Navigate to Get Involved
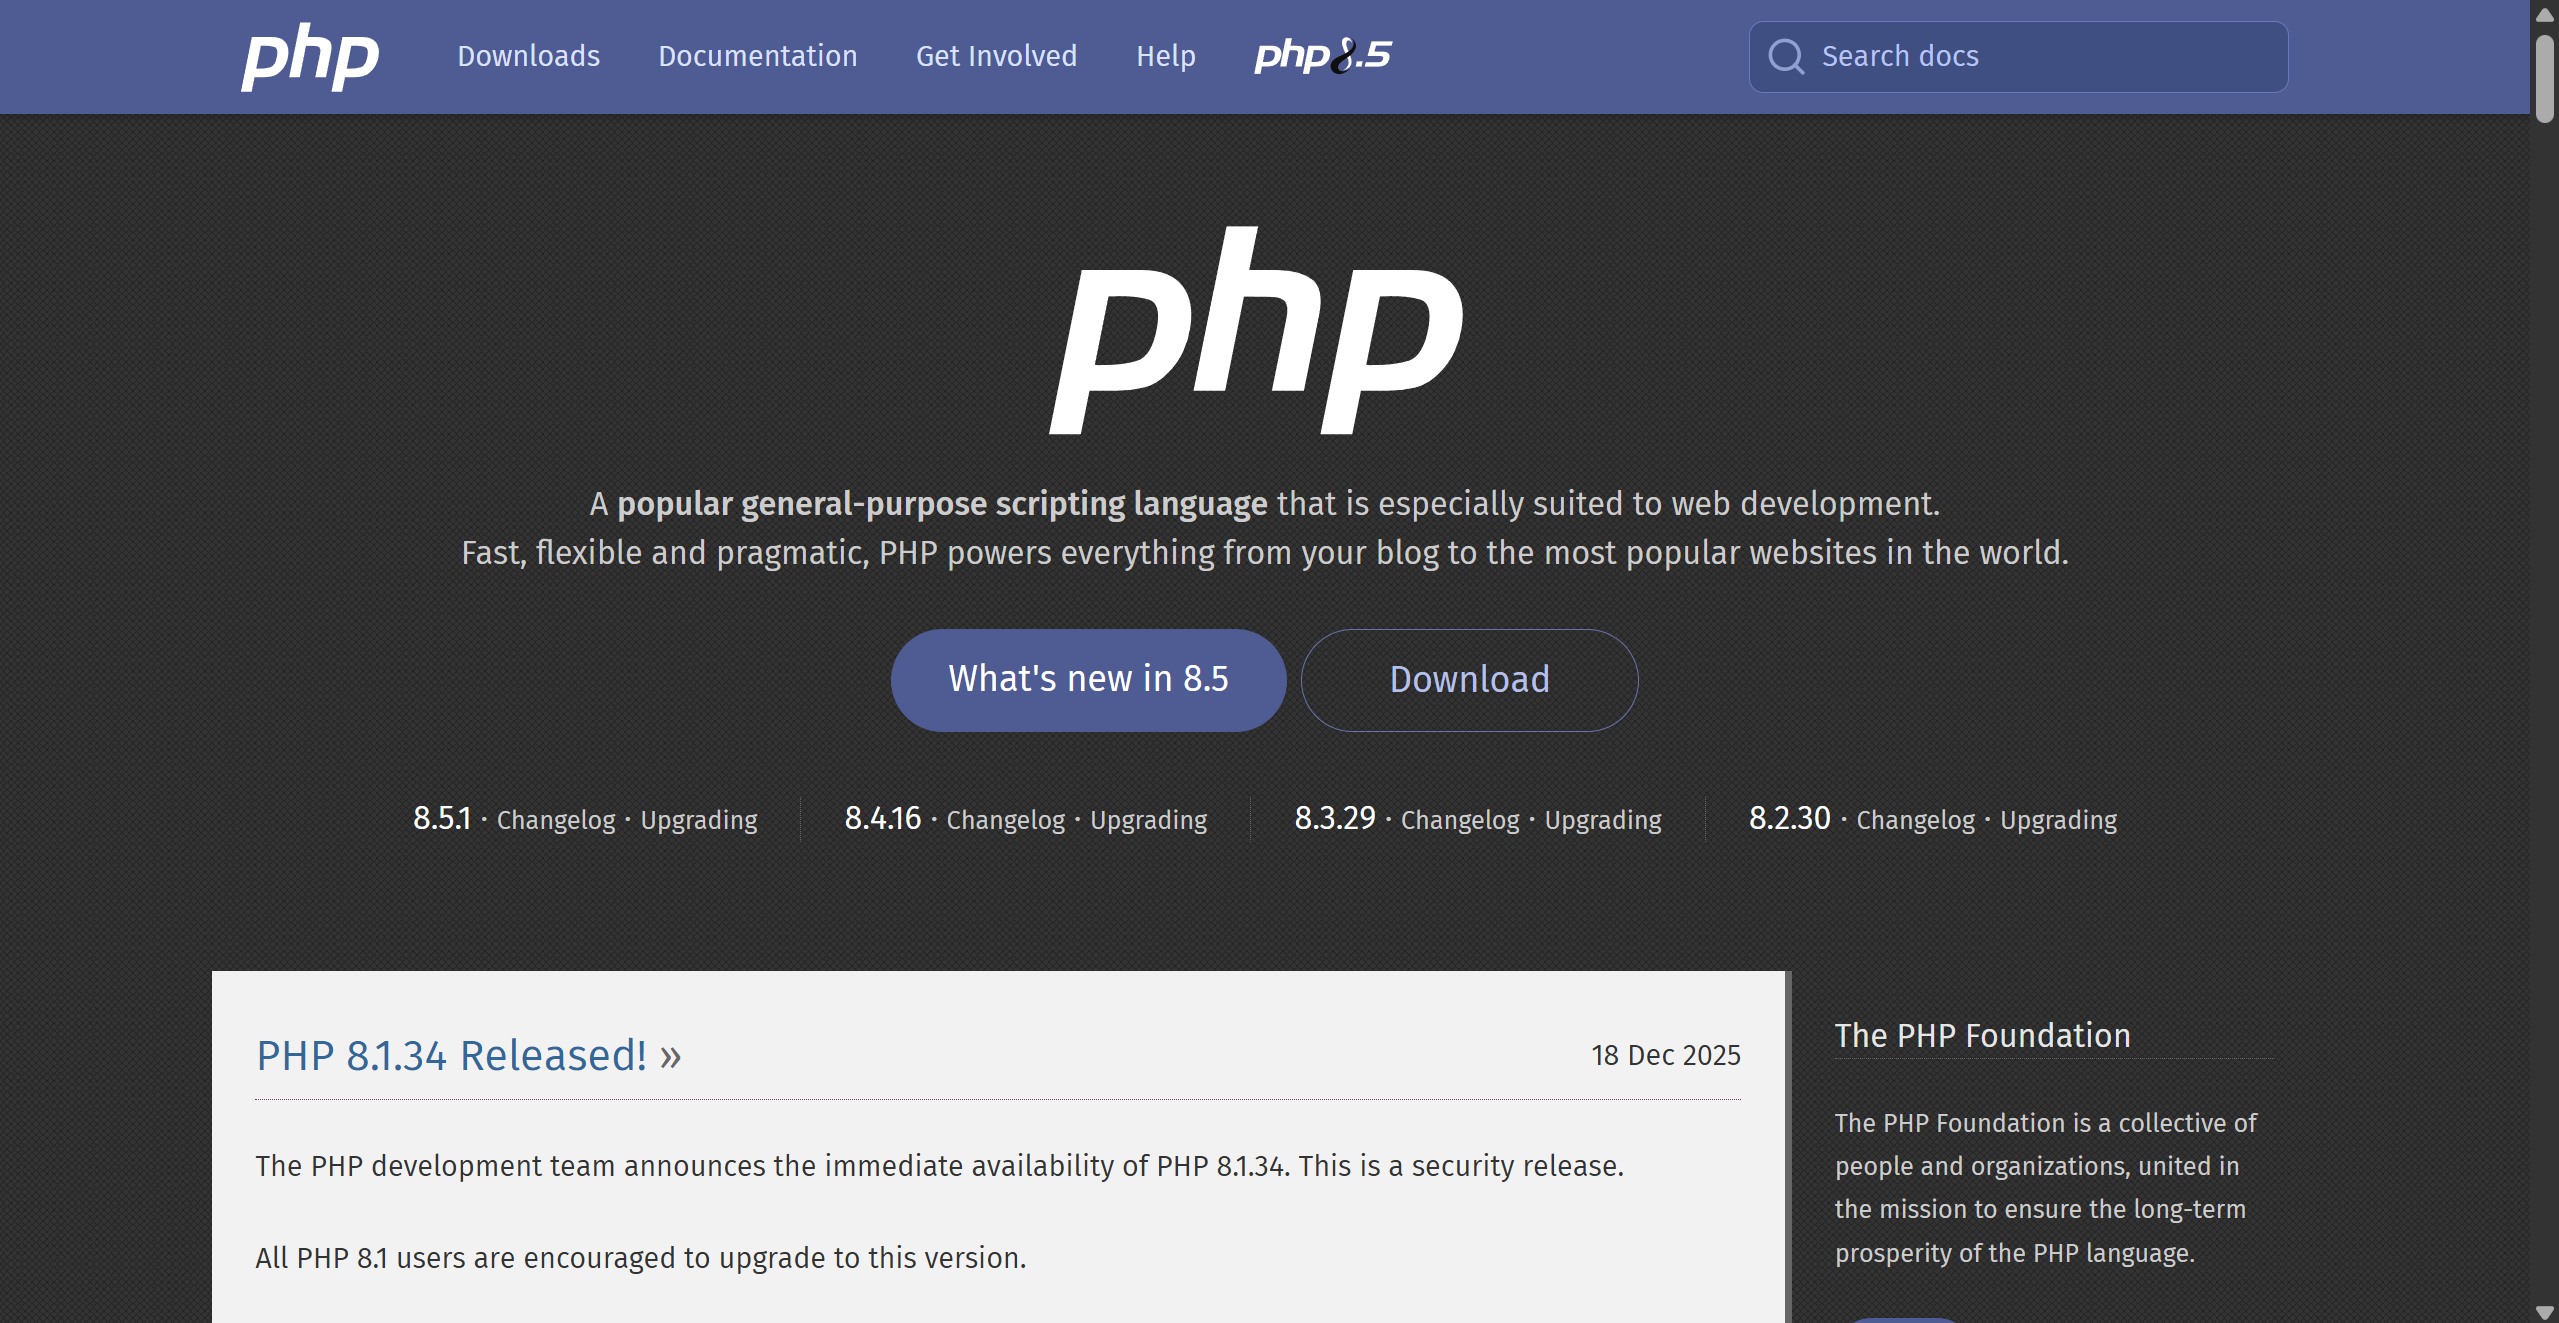The image size is (2559, 1323). point(996,56)
